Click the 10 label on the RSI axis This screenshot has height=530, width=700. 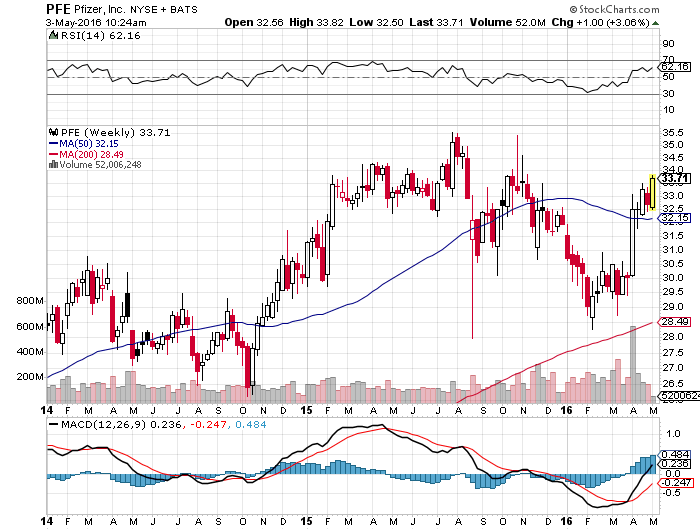point(668,109)
